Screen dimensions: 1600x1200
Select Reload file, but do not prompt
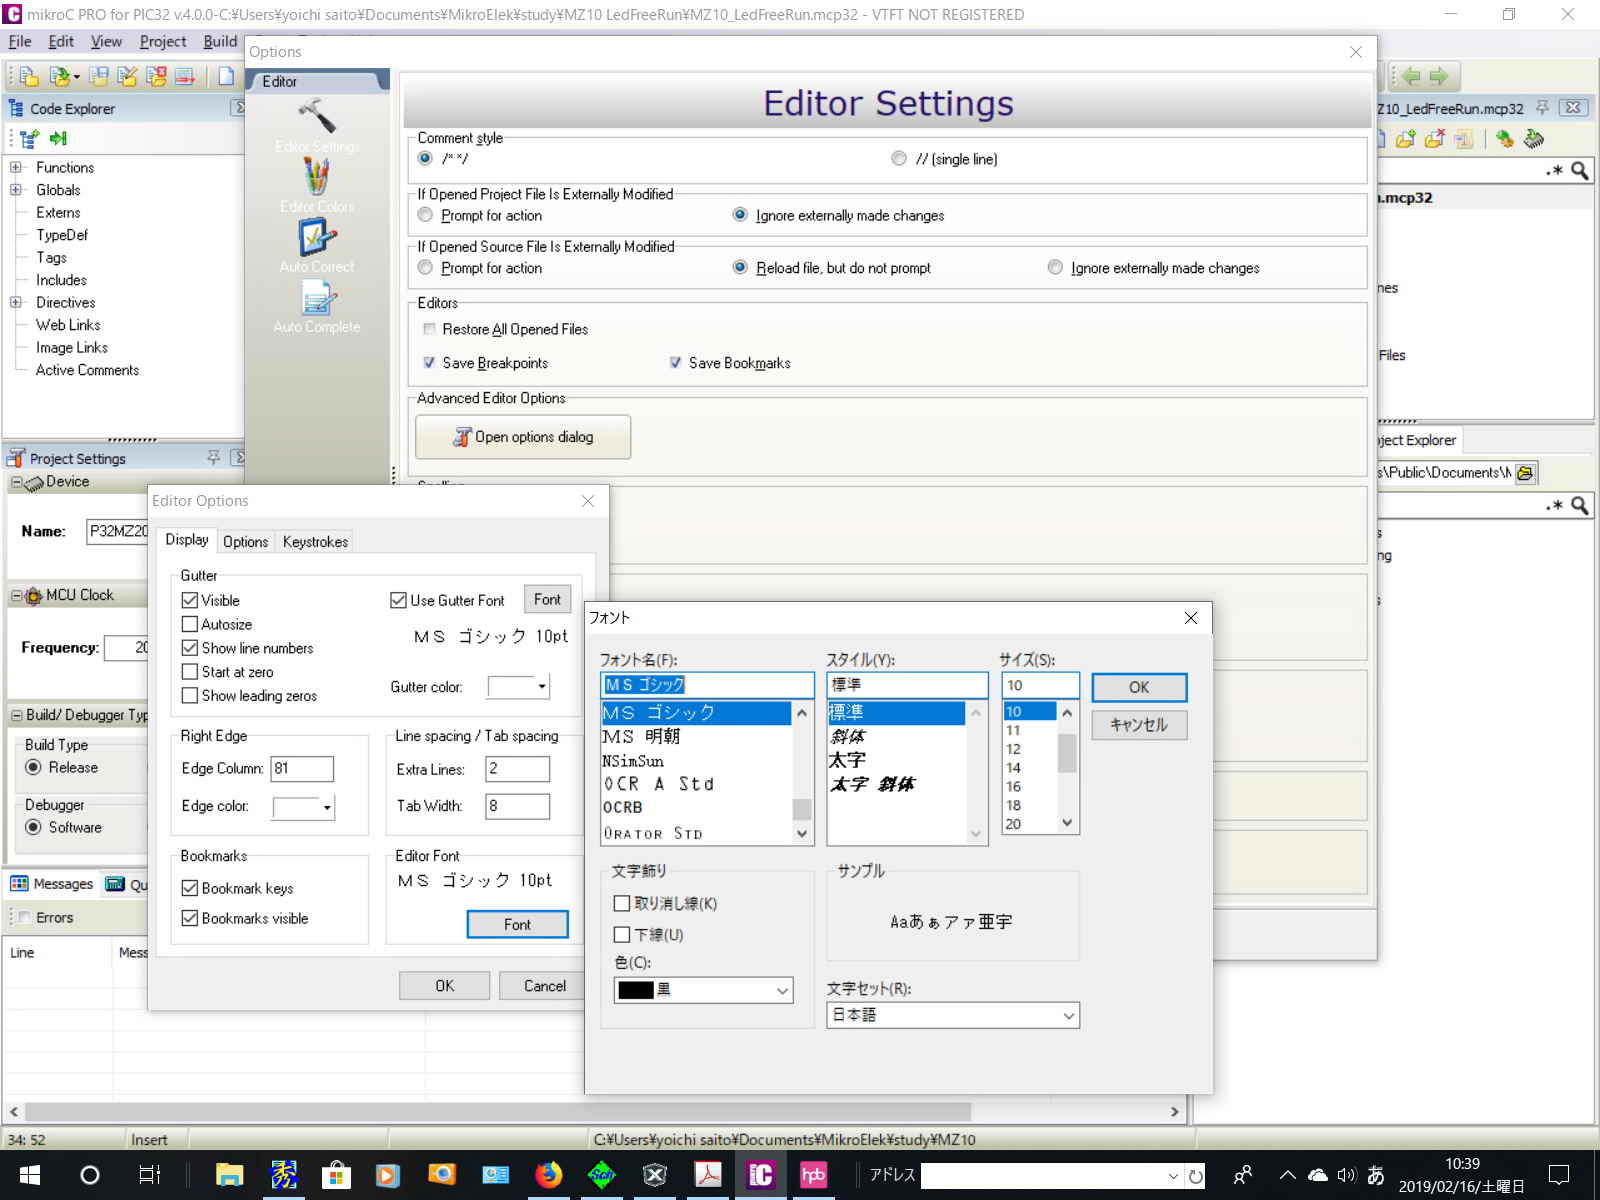tap(741, 268)
